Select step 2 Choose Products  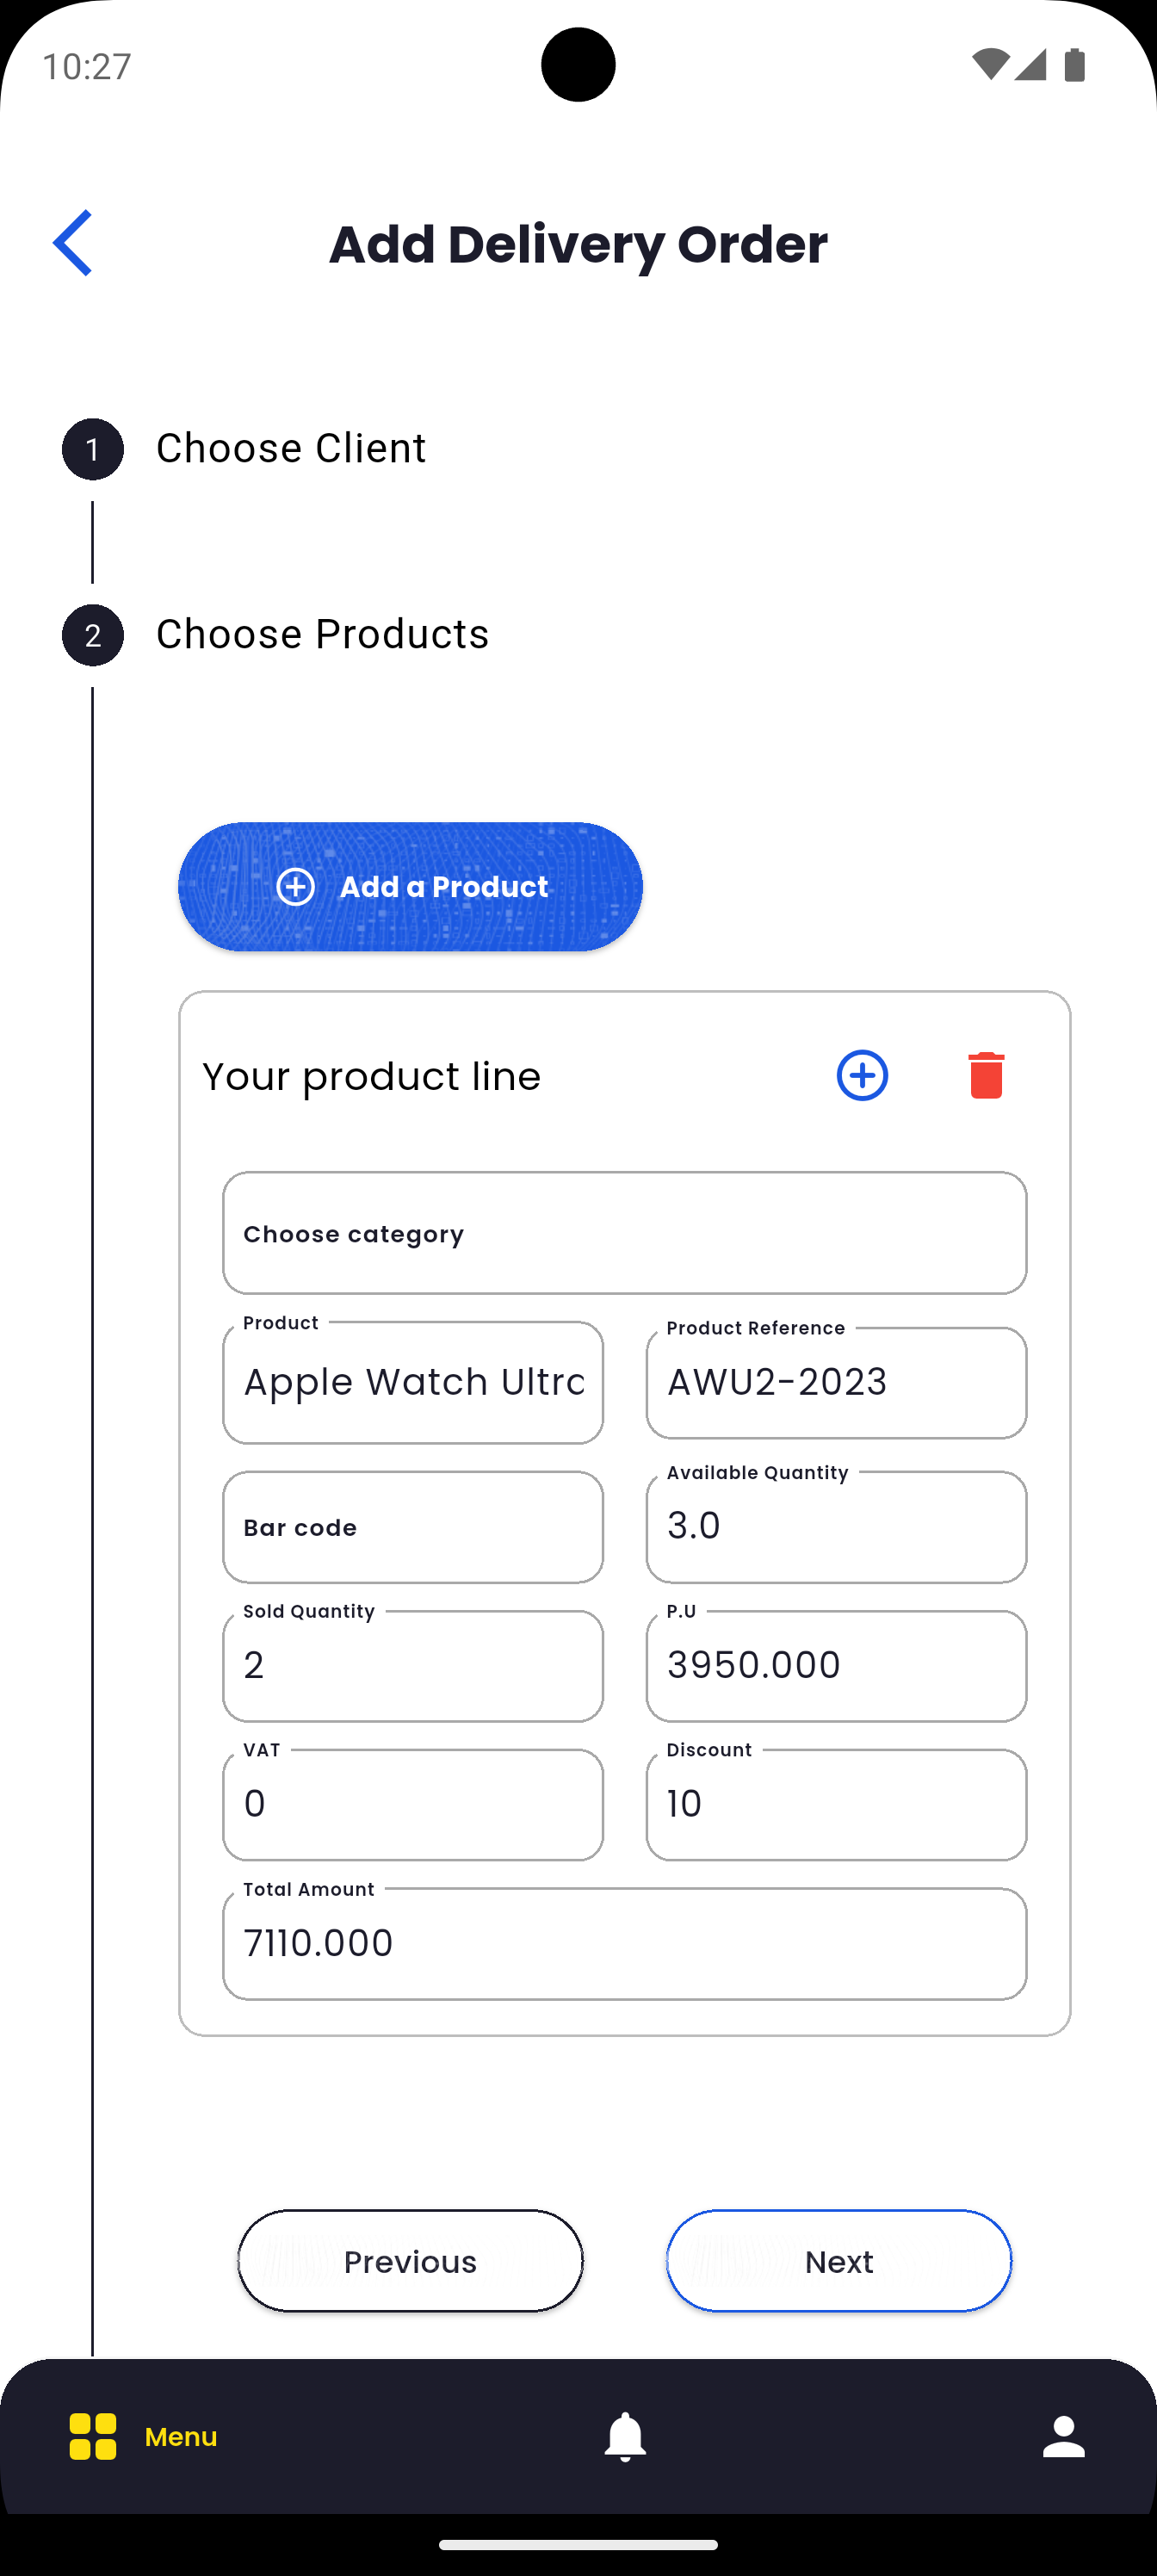(x=322, y=635)
